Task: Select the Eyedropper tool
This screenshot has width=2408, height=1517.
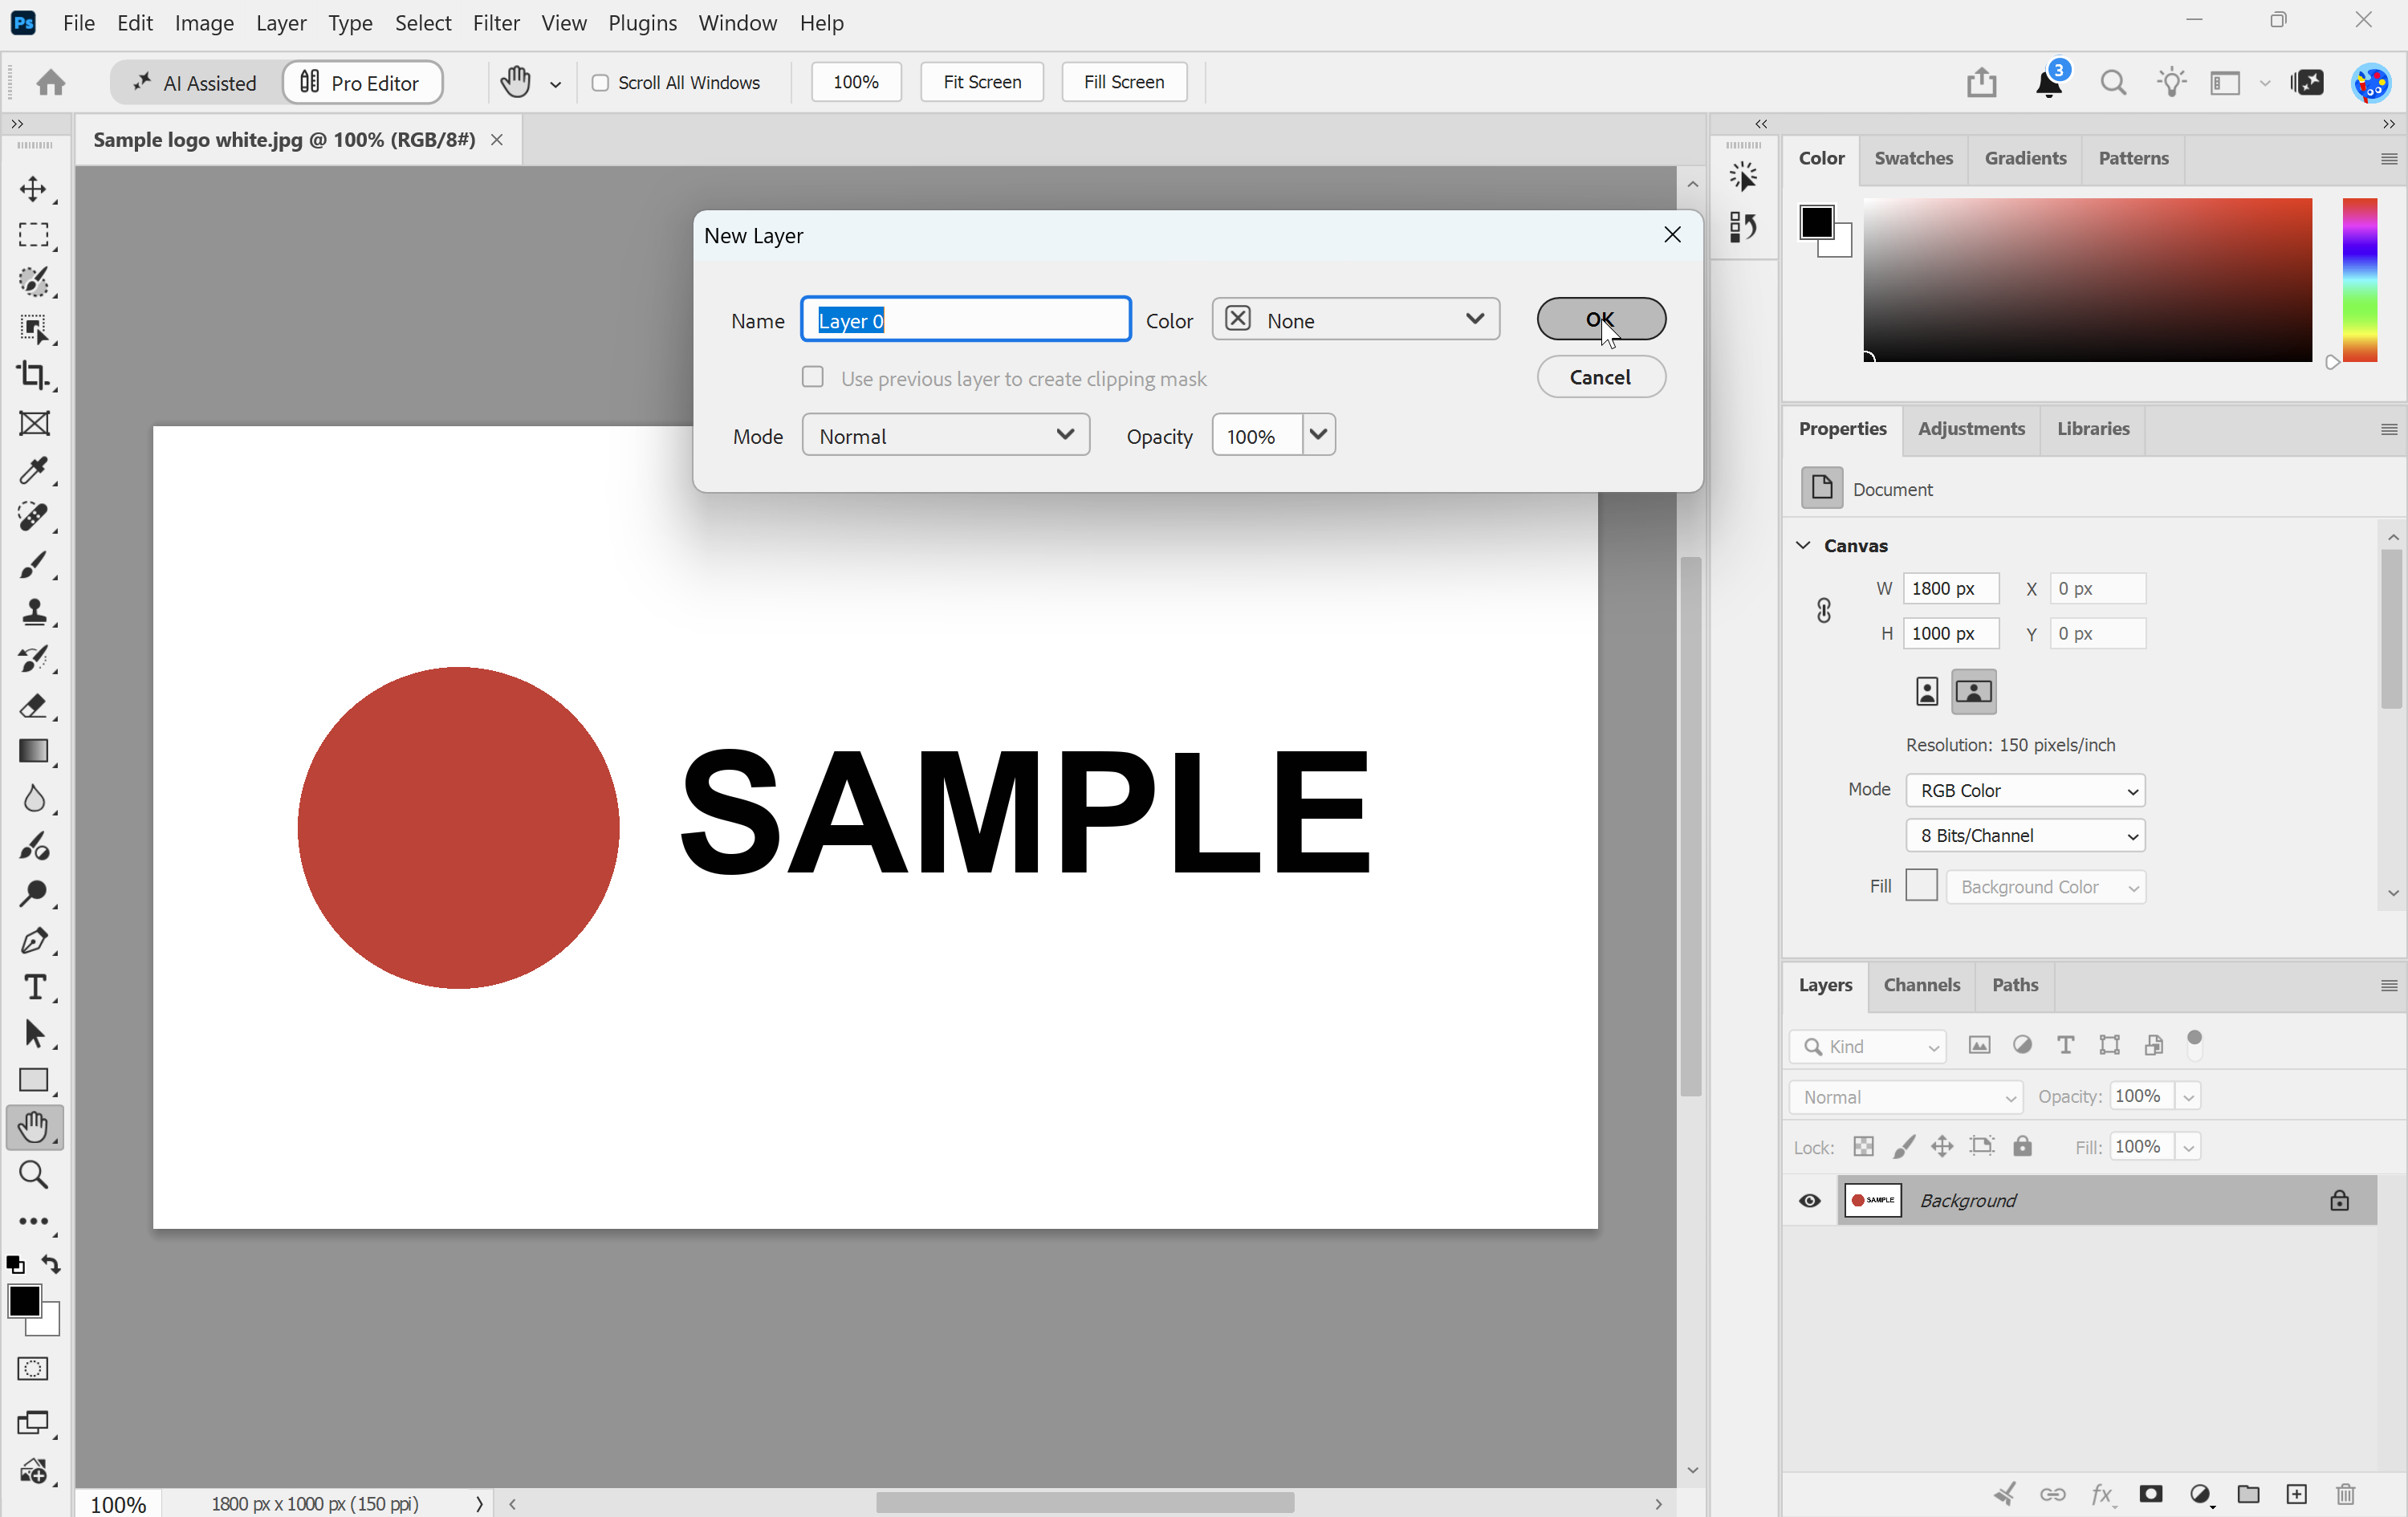Action: (33, 470)
